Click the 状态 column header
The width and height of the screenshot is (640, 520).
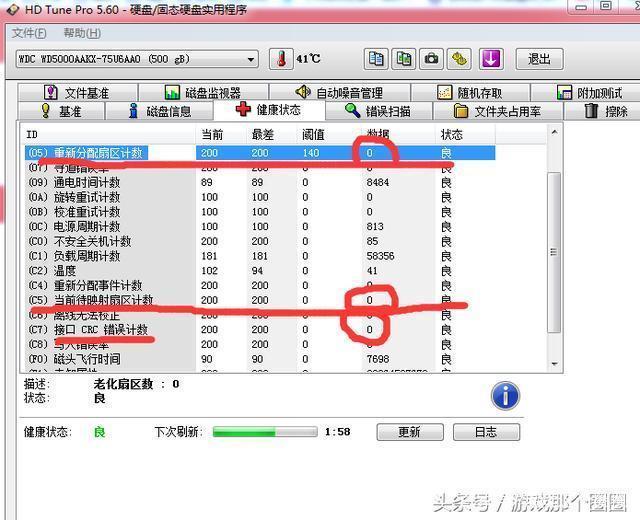pyautogui.click(x=465, y=134)
